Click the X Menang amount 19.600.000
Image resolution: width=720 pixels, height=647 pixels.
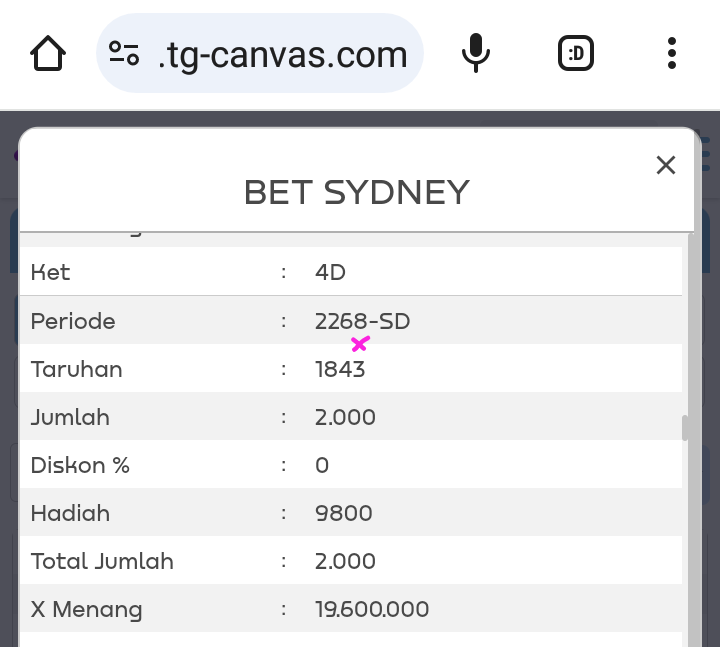click(x=372, y=609)
